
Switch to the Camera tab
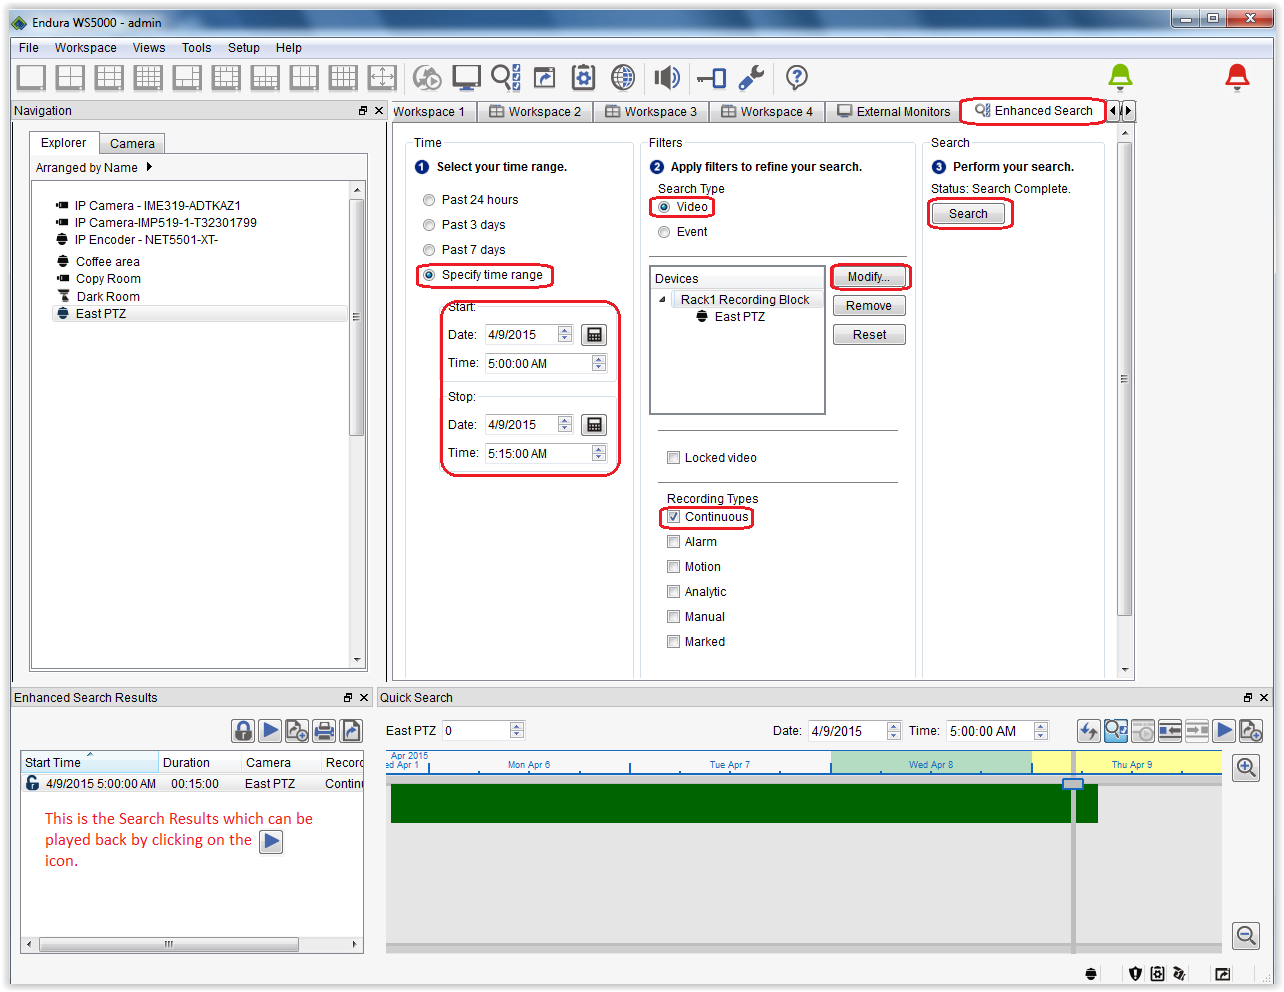[x=131, y=143]
